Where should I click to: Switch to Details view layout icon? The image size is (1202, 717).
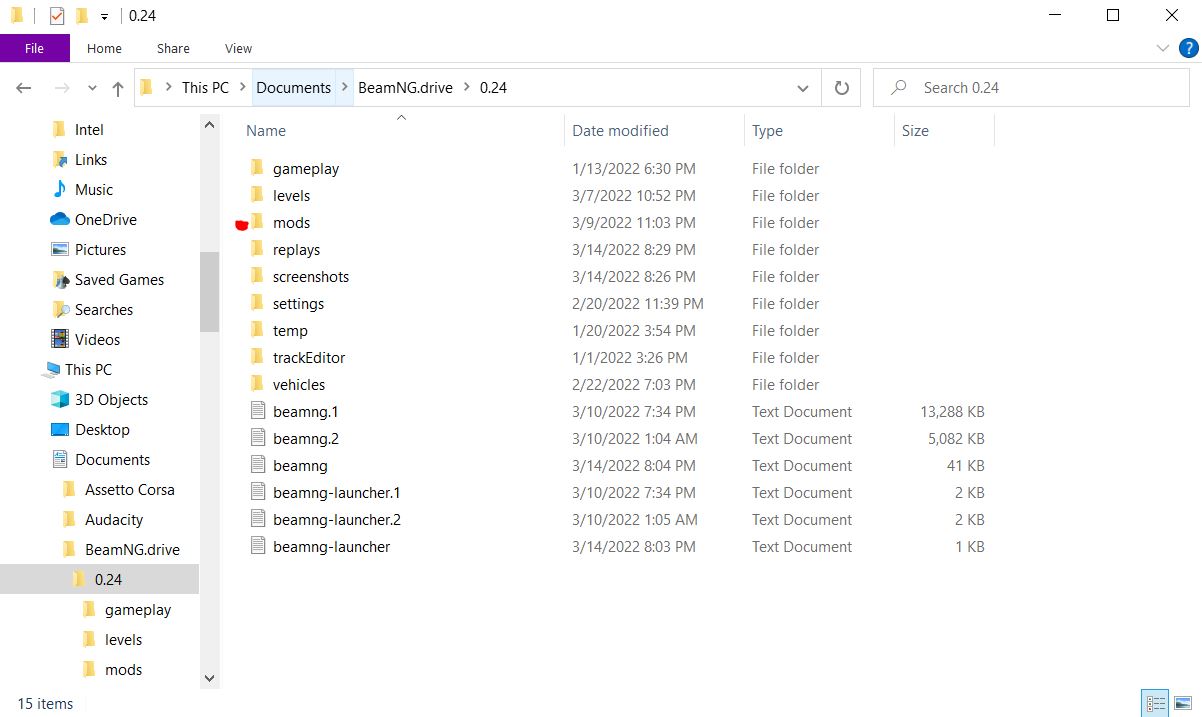tap(1155, 703)
